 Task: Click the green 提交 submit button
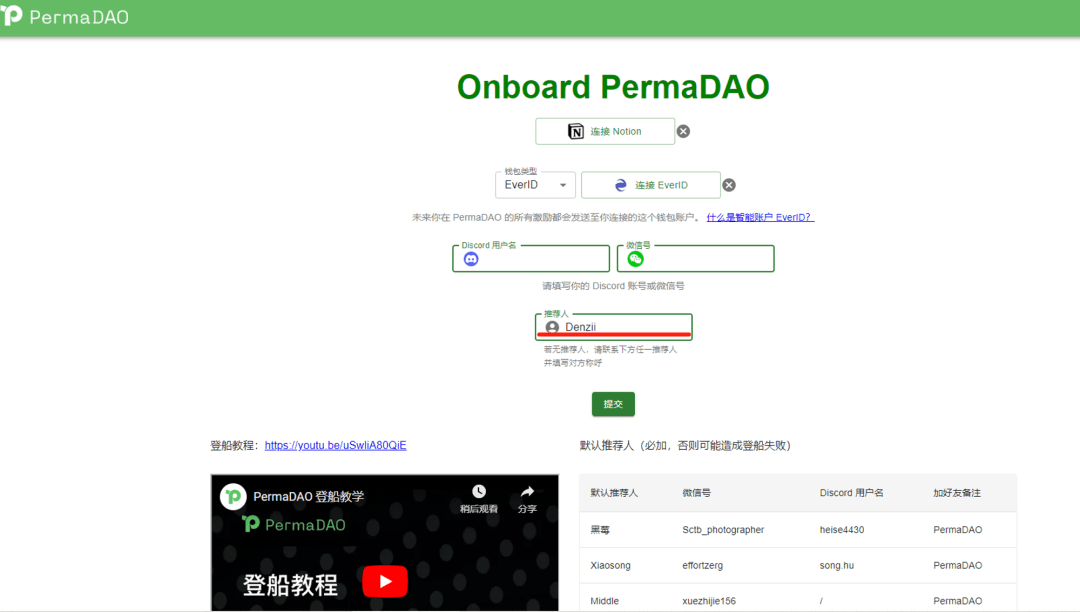coord(613,404)
